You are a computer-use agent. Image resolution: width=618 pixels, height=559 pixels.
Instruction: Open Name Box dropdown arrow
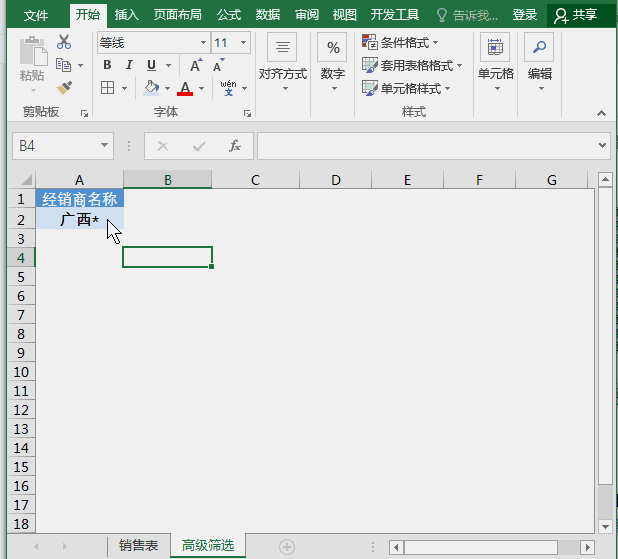point(104,145)
